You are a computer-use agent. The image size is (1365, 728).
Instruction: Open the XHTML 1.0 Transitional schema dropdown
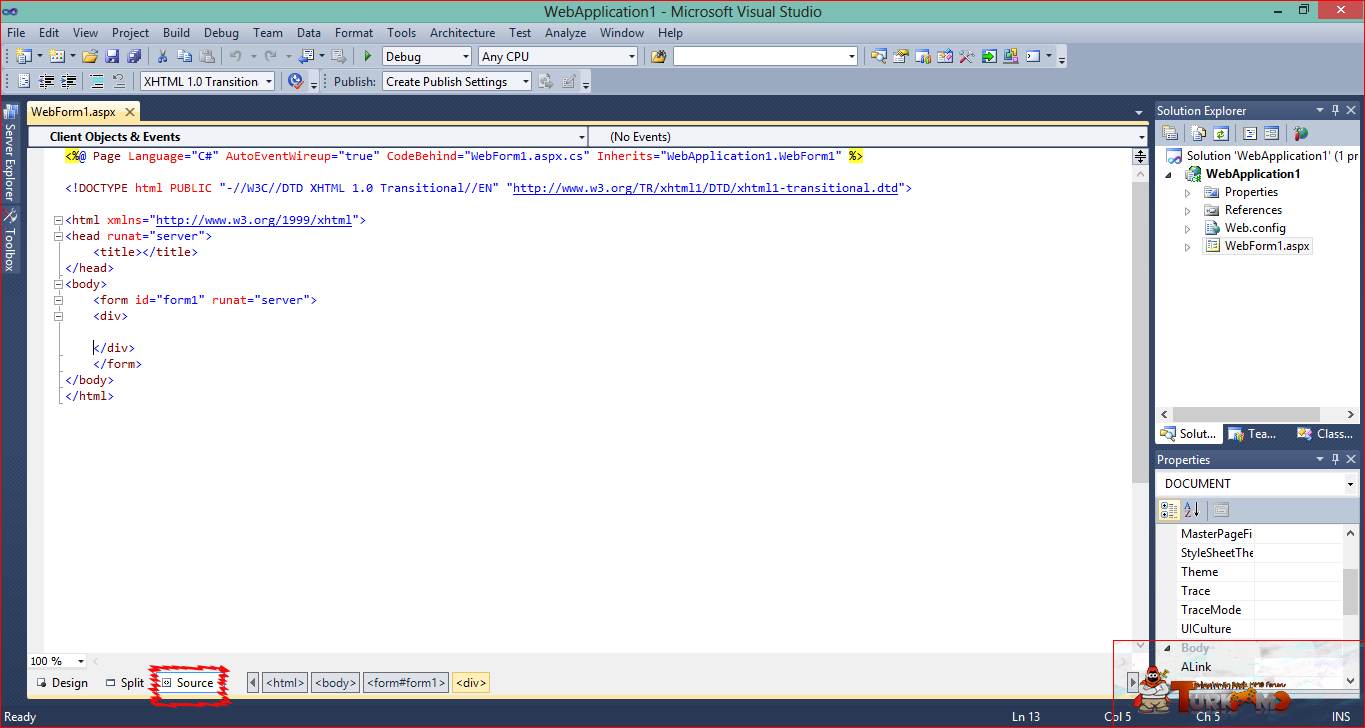207,82
